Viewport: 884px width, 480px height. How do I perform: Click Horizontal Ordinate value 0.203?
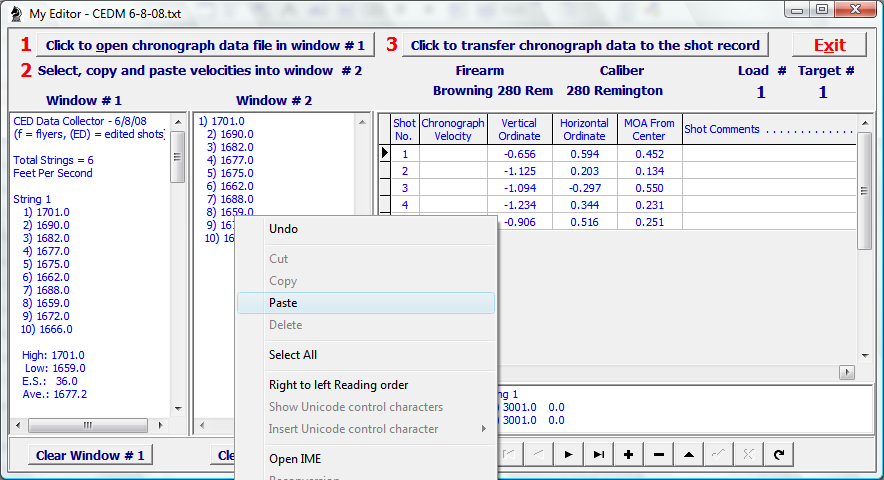point(585,171)
